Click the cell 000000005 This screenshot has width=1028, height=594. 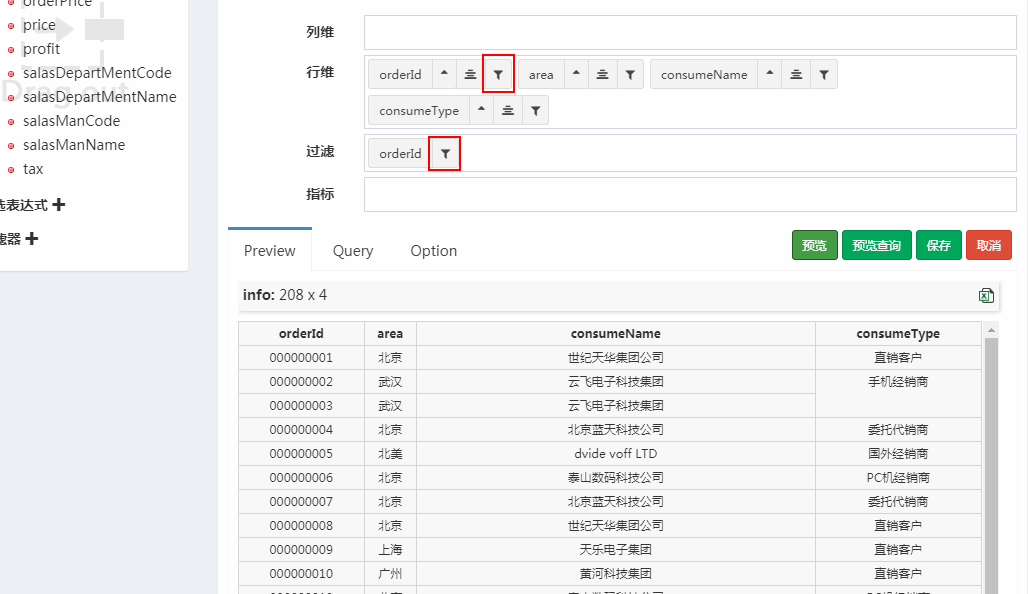(x=301, y=454)
